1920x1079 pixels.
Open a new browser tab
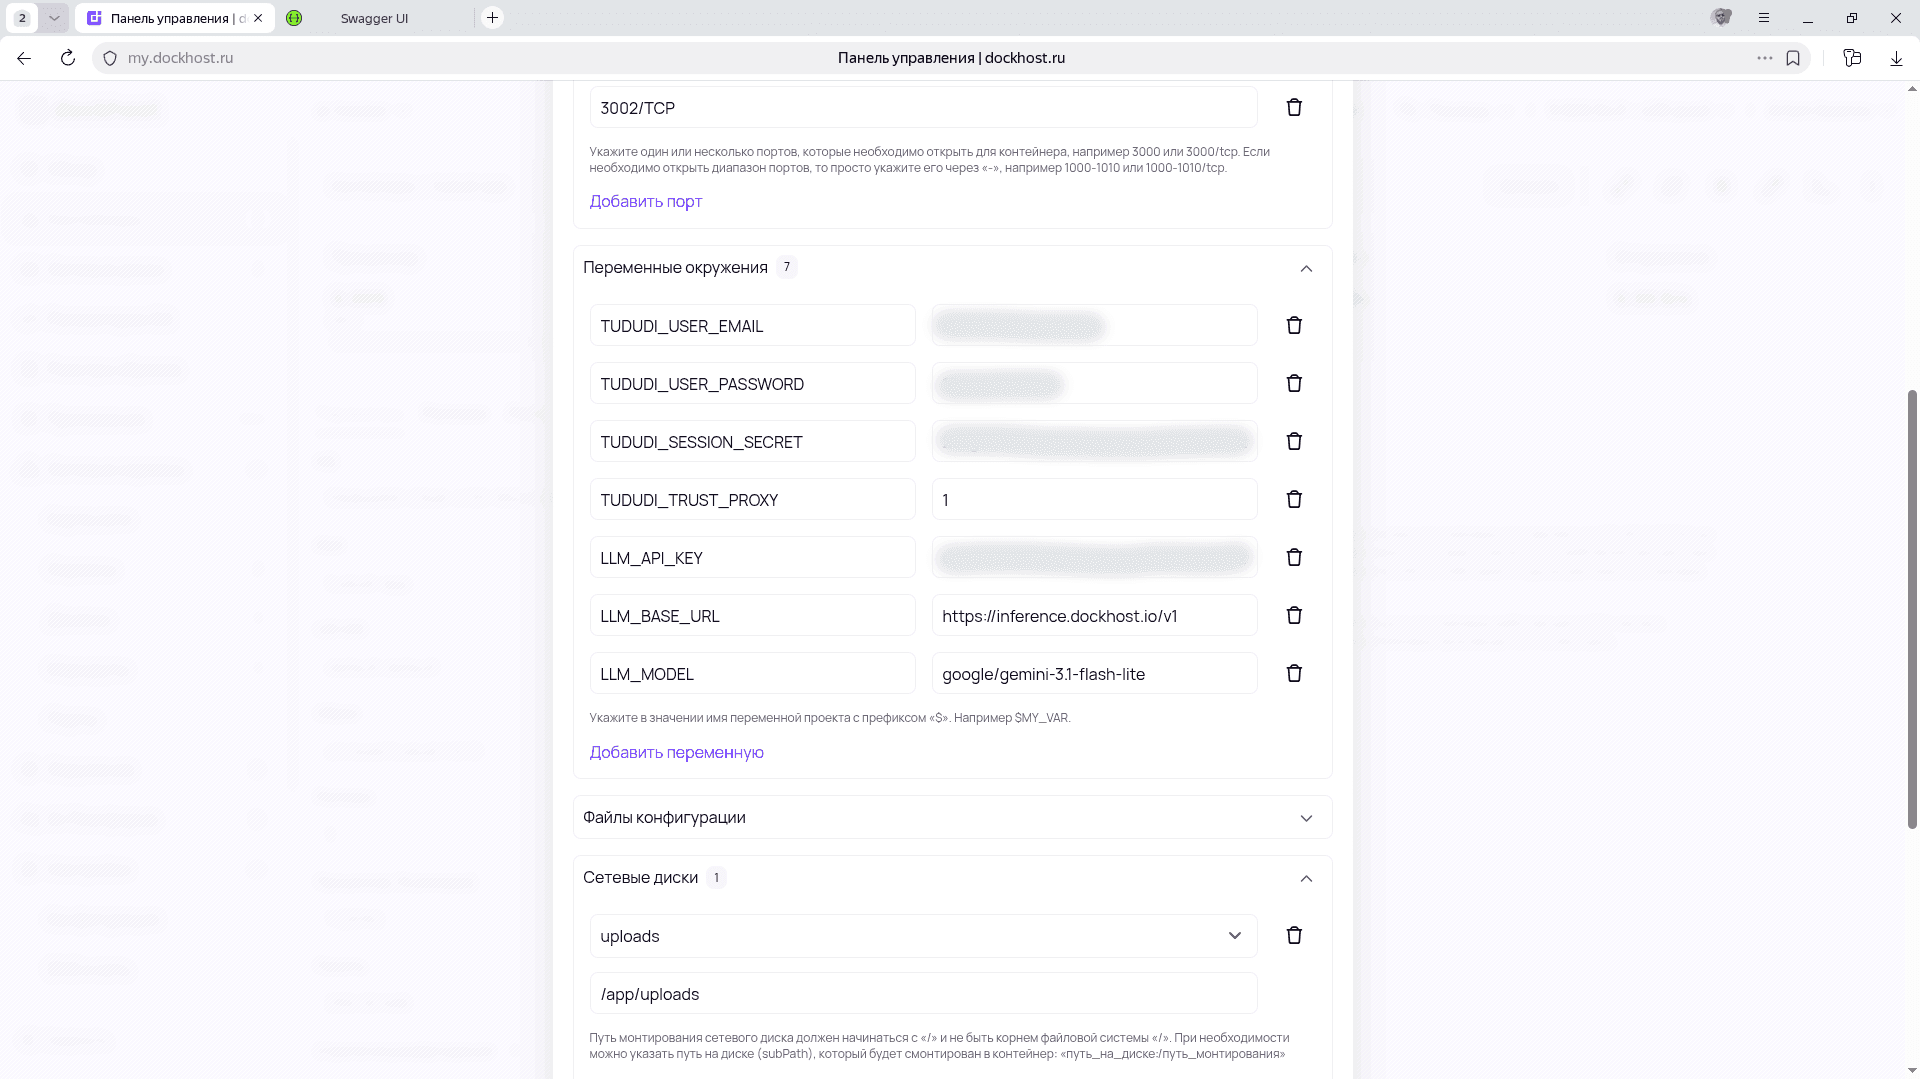(492, 18)
